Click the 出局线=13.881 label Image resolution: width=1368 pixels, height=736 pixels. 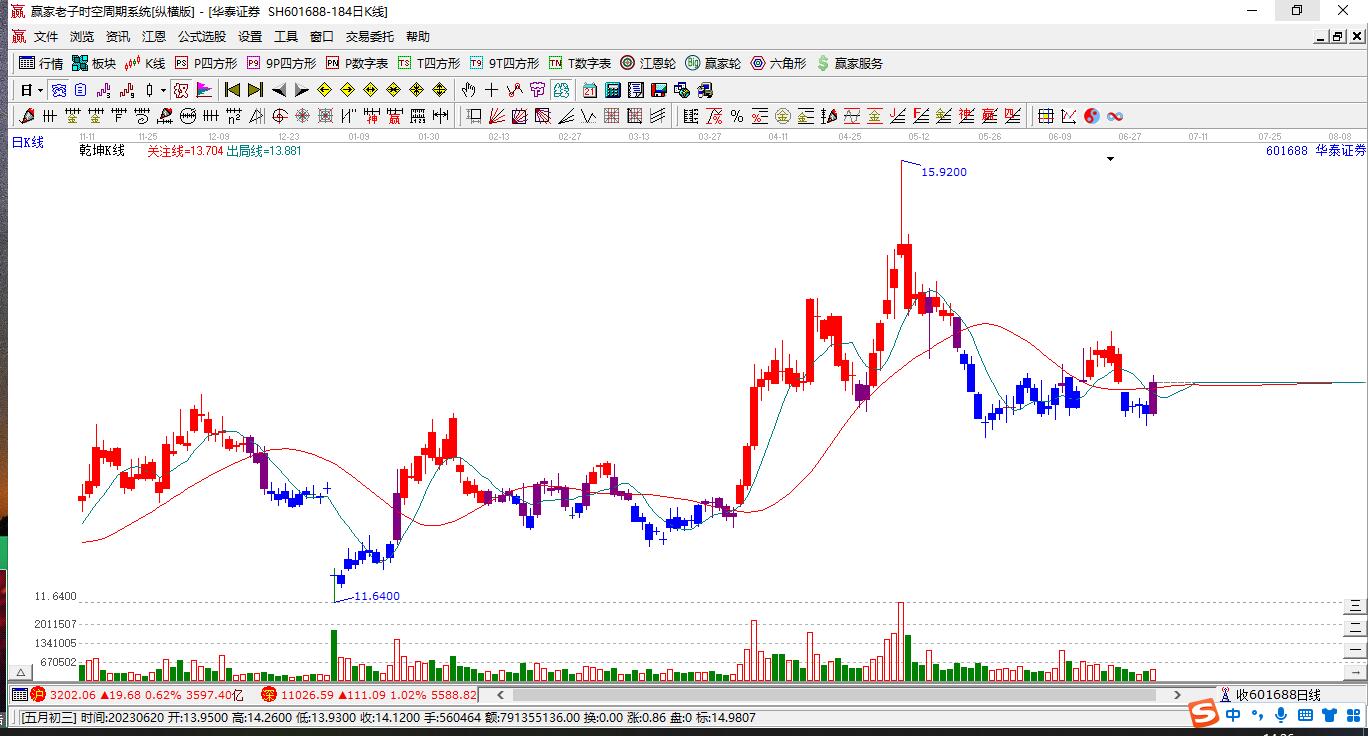pos(264,151)
